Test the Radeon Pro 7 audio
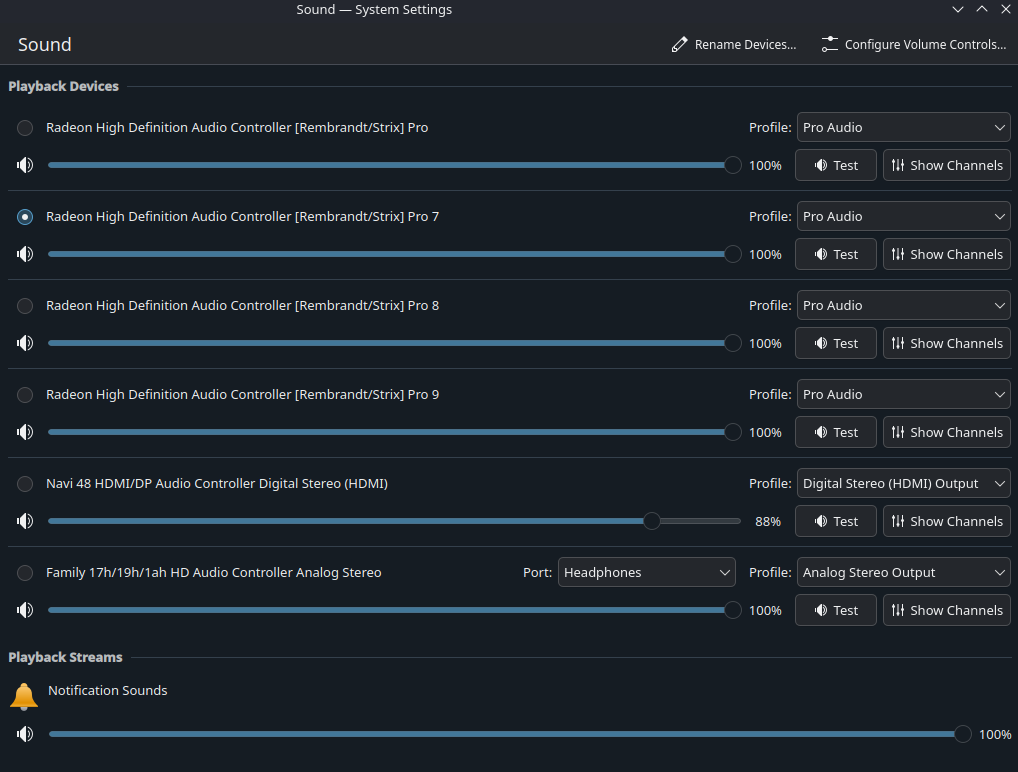Image resolution: width=1018 pixels, height=772 pixels. [836, 254]
